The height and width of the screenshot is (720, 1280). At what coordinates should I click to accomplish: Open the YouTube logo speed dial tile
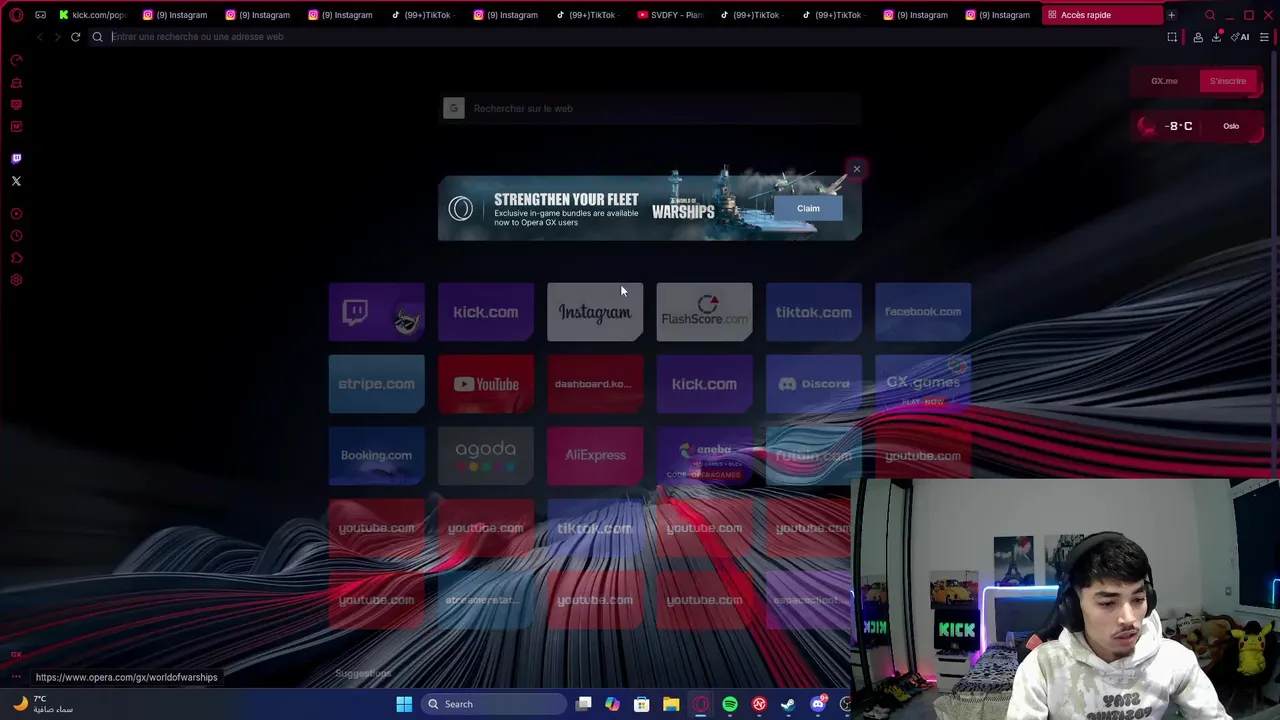pos(486,384)
